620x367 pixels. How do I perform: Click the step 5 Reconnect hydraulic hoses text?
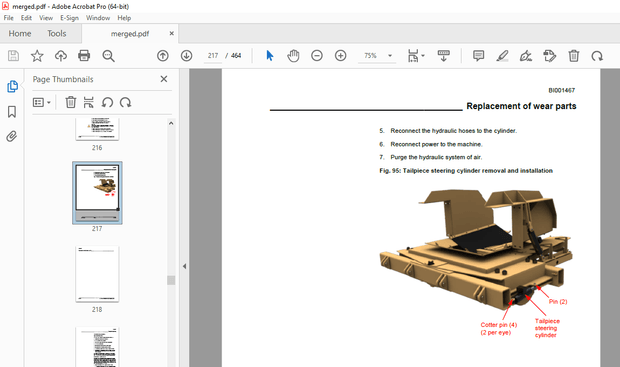point(454,131)
